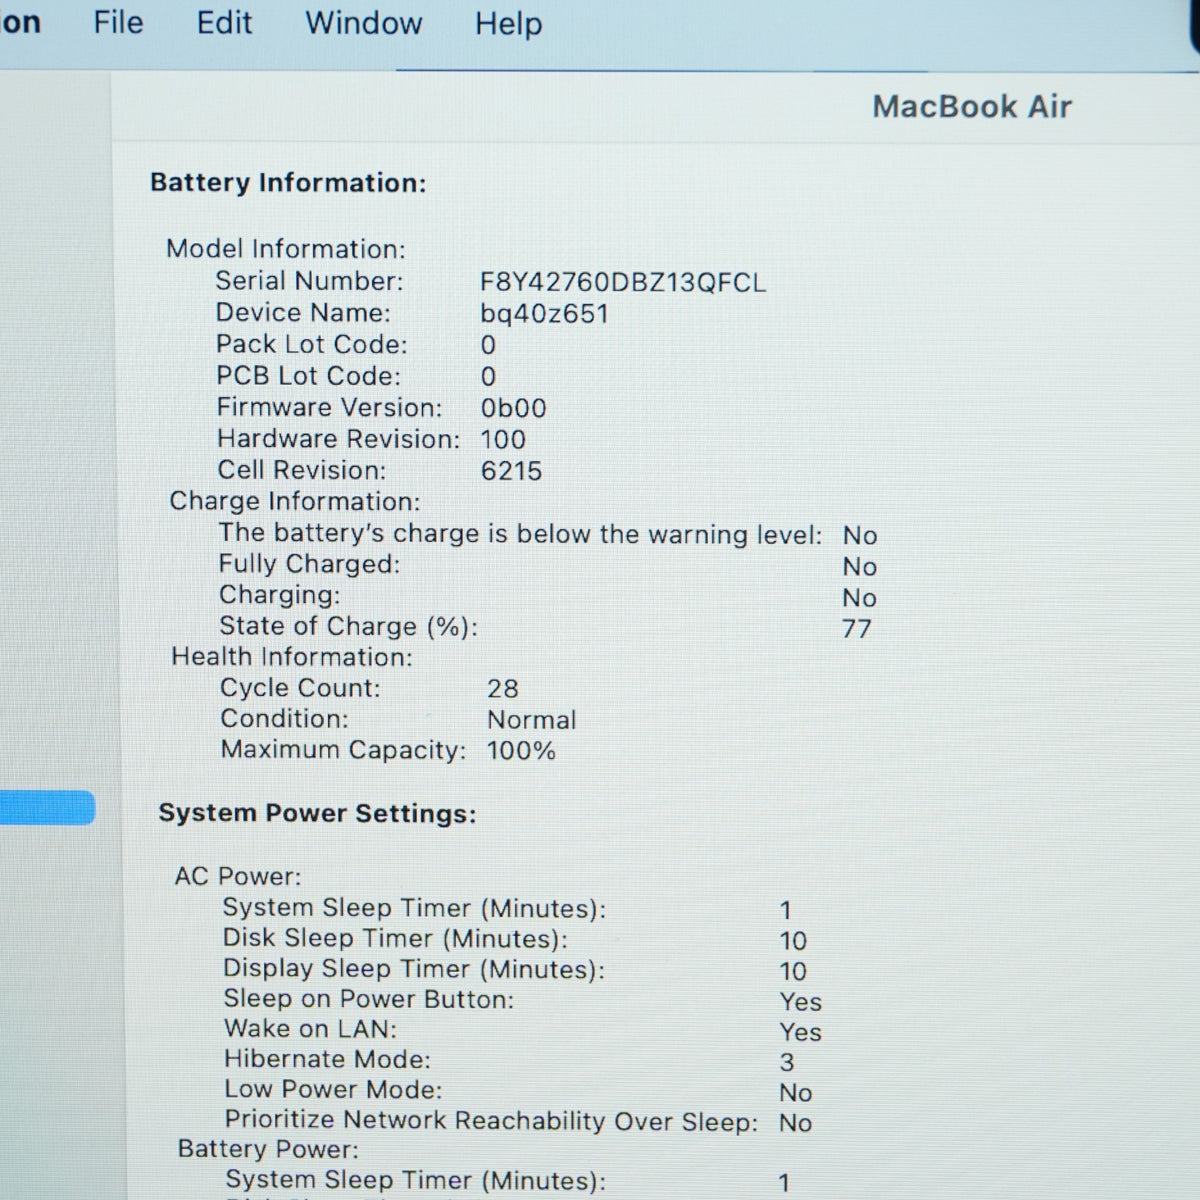Open the Window menu
1200x1200 pixels.
click(x=364, y=23)
